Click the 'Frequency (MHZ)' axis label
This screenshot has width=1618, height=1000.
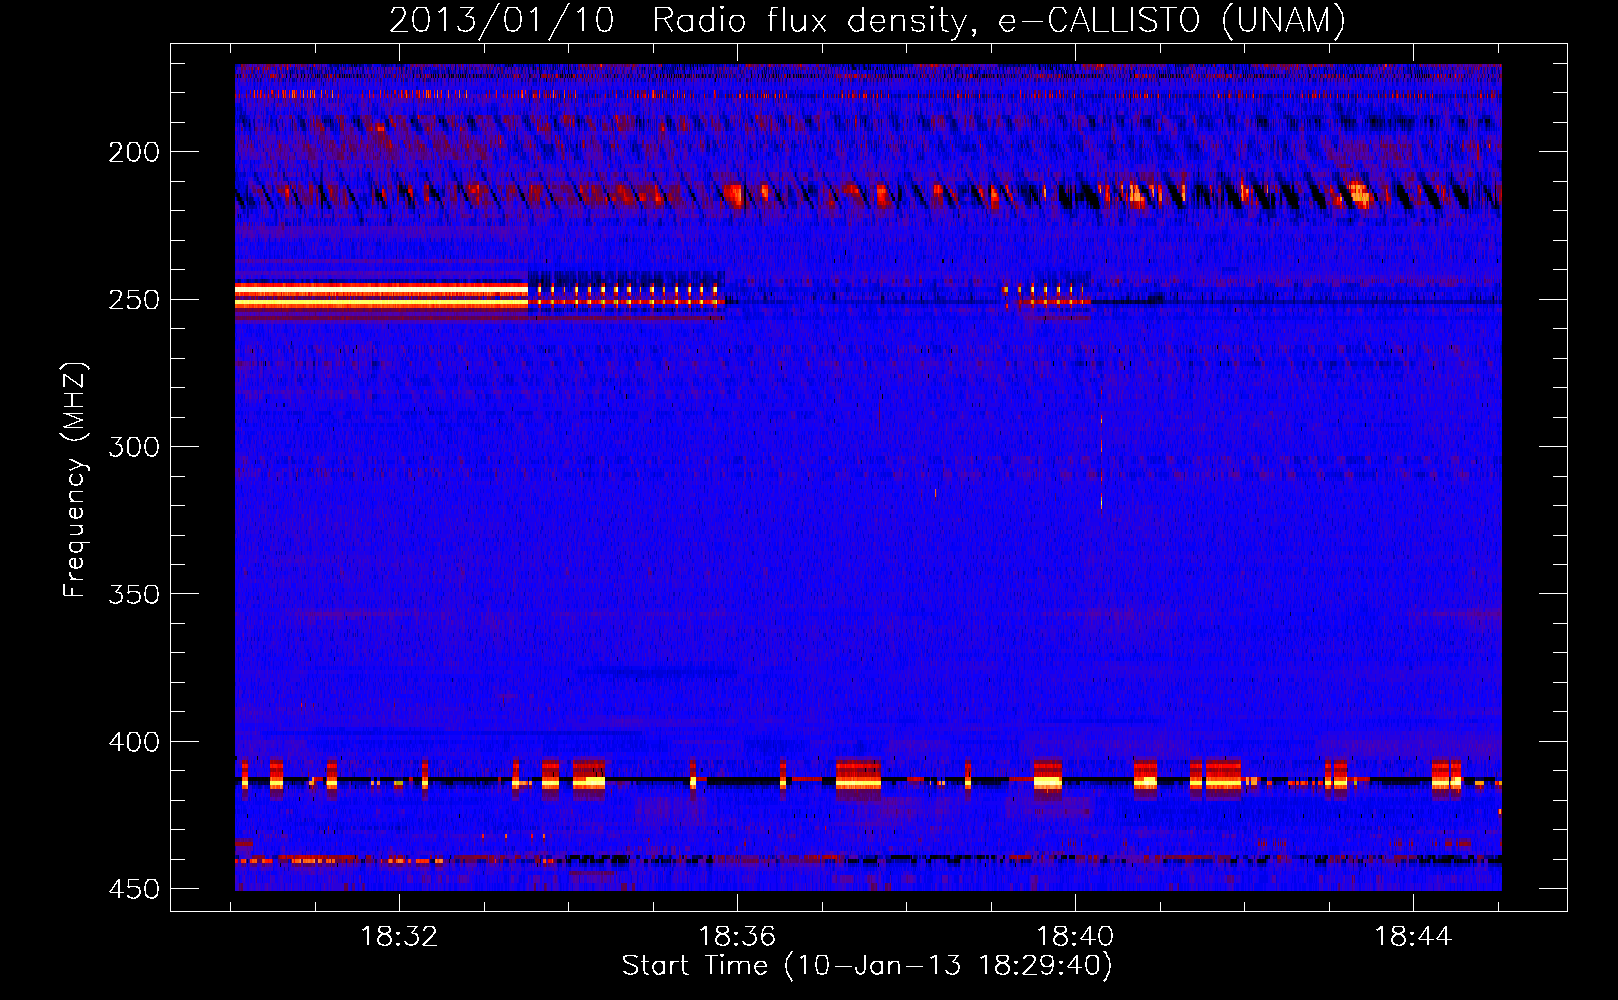(75, 480)
